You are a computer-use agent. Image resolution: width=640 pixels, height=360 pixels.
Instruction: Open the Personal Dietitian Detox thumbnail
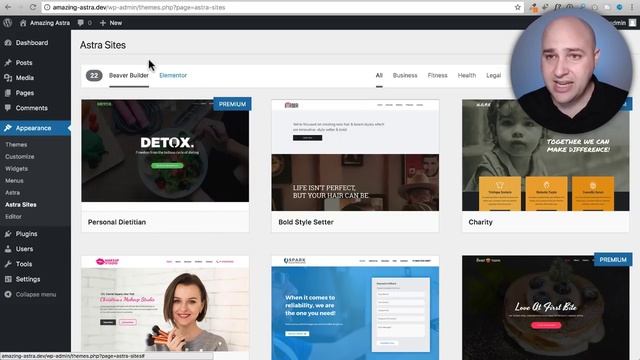coord(165,151)
